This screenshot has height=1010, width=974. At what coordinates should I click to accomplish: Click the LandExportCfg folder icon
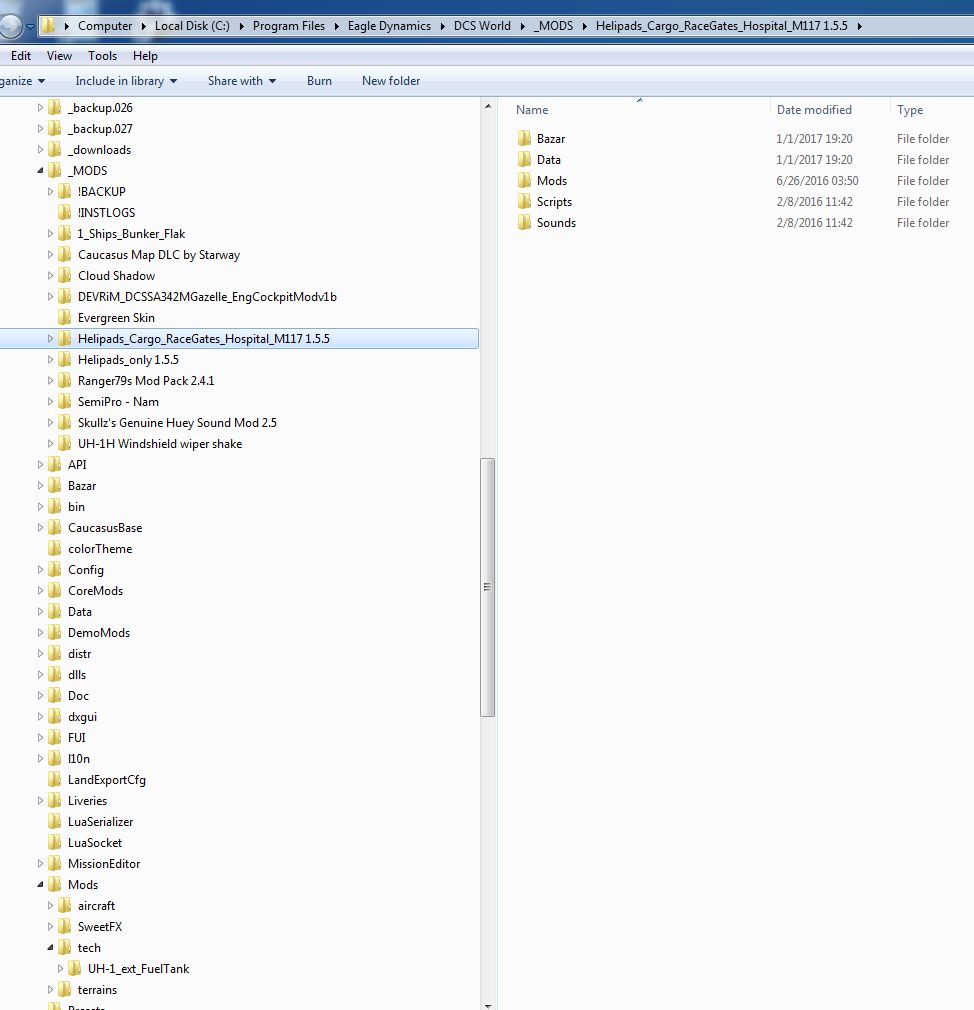(x=55, y=780)
